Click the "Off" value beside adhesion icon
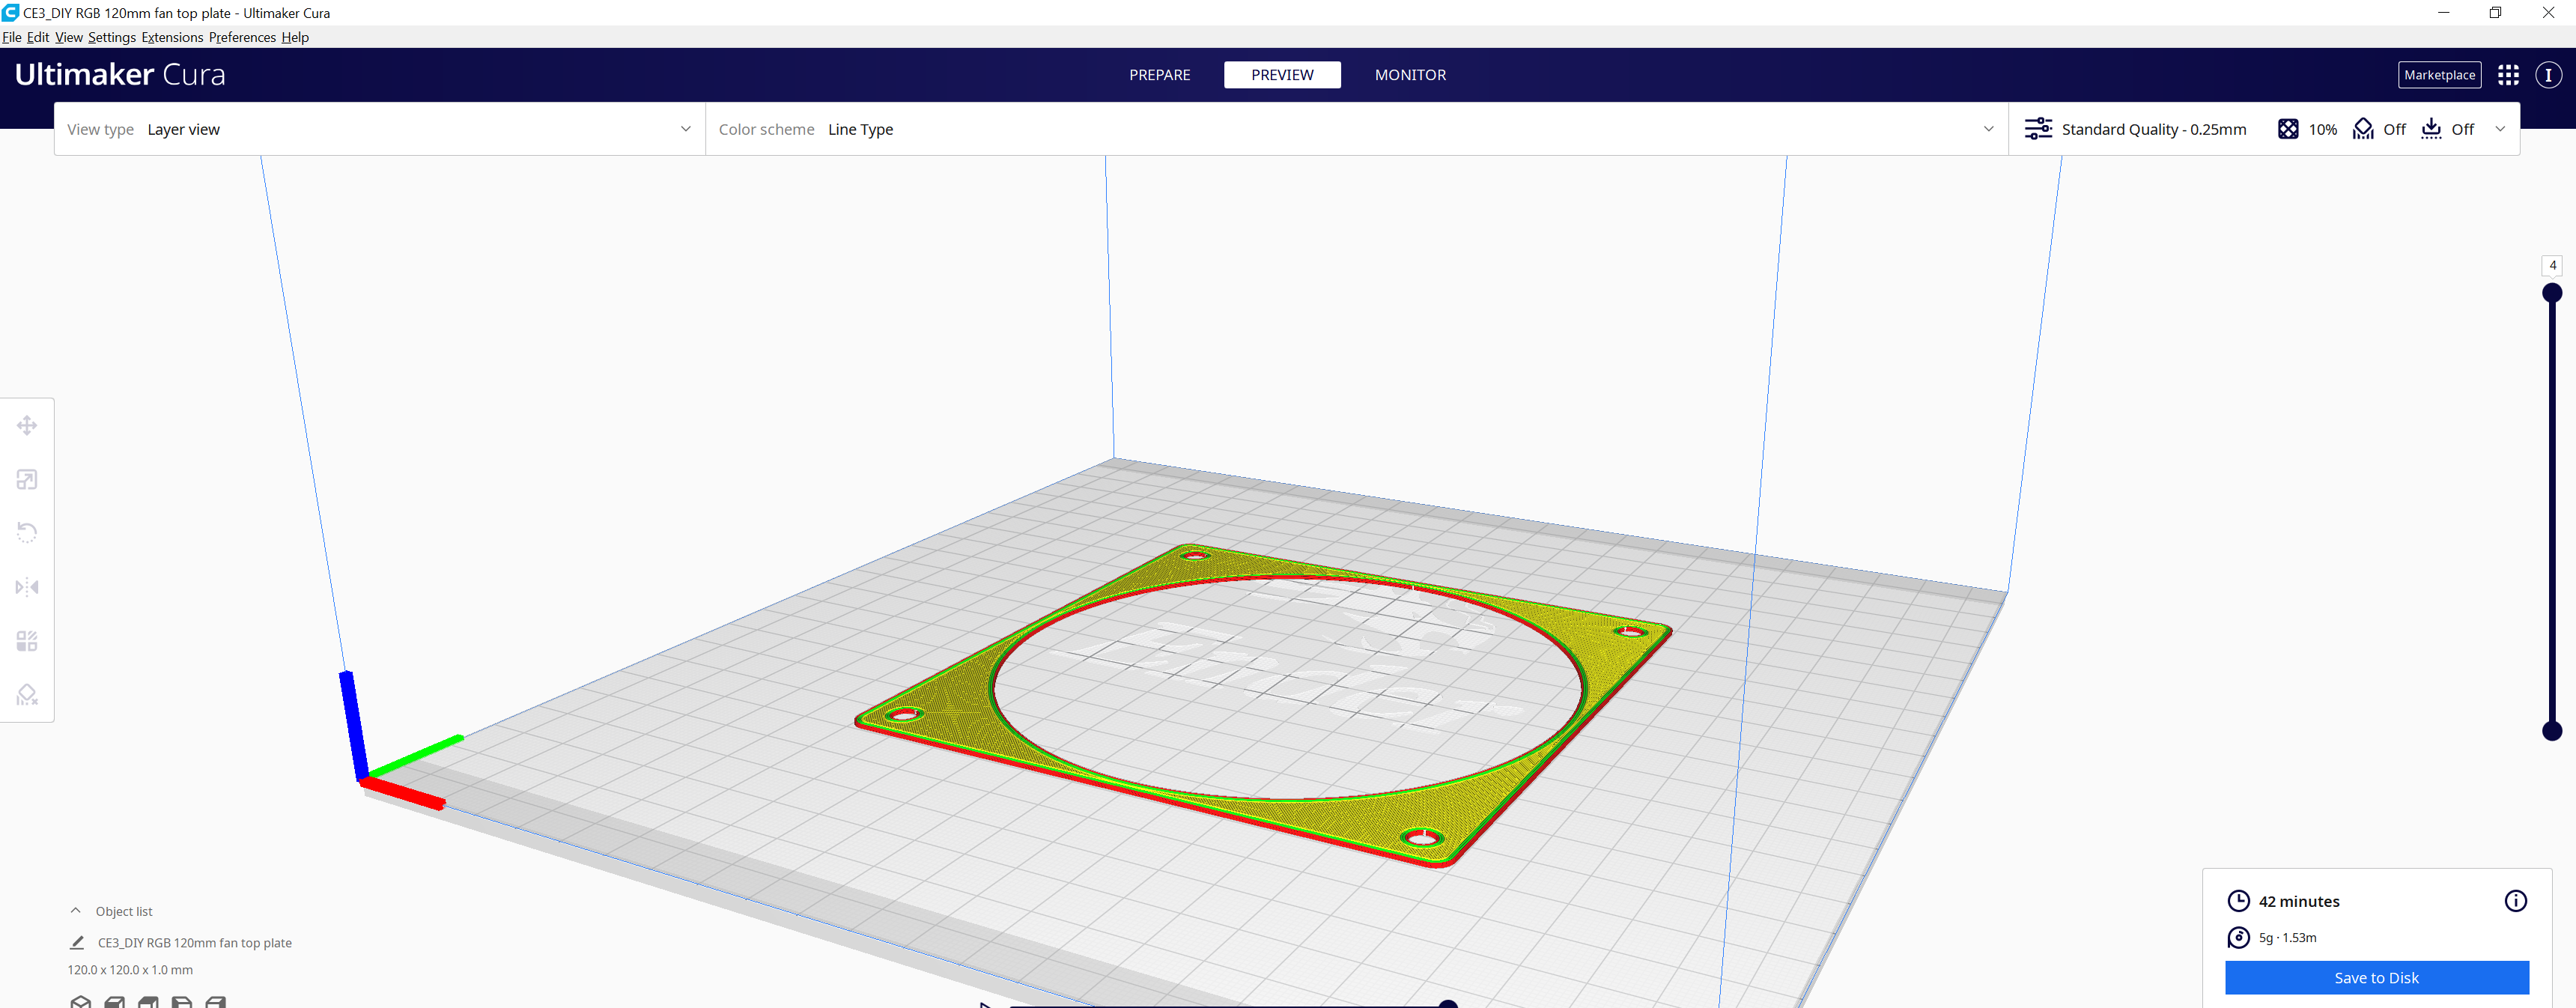 tap(2462, 129)
